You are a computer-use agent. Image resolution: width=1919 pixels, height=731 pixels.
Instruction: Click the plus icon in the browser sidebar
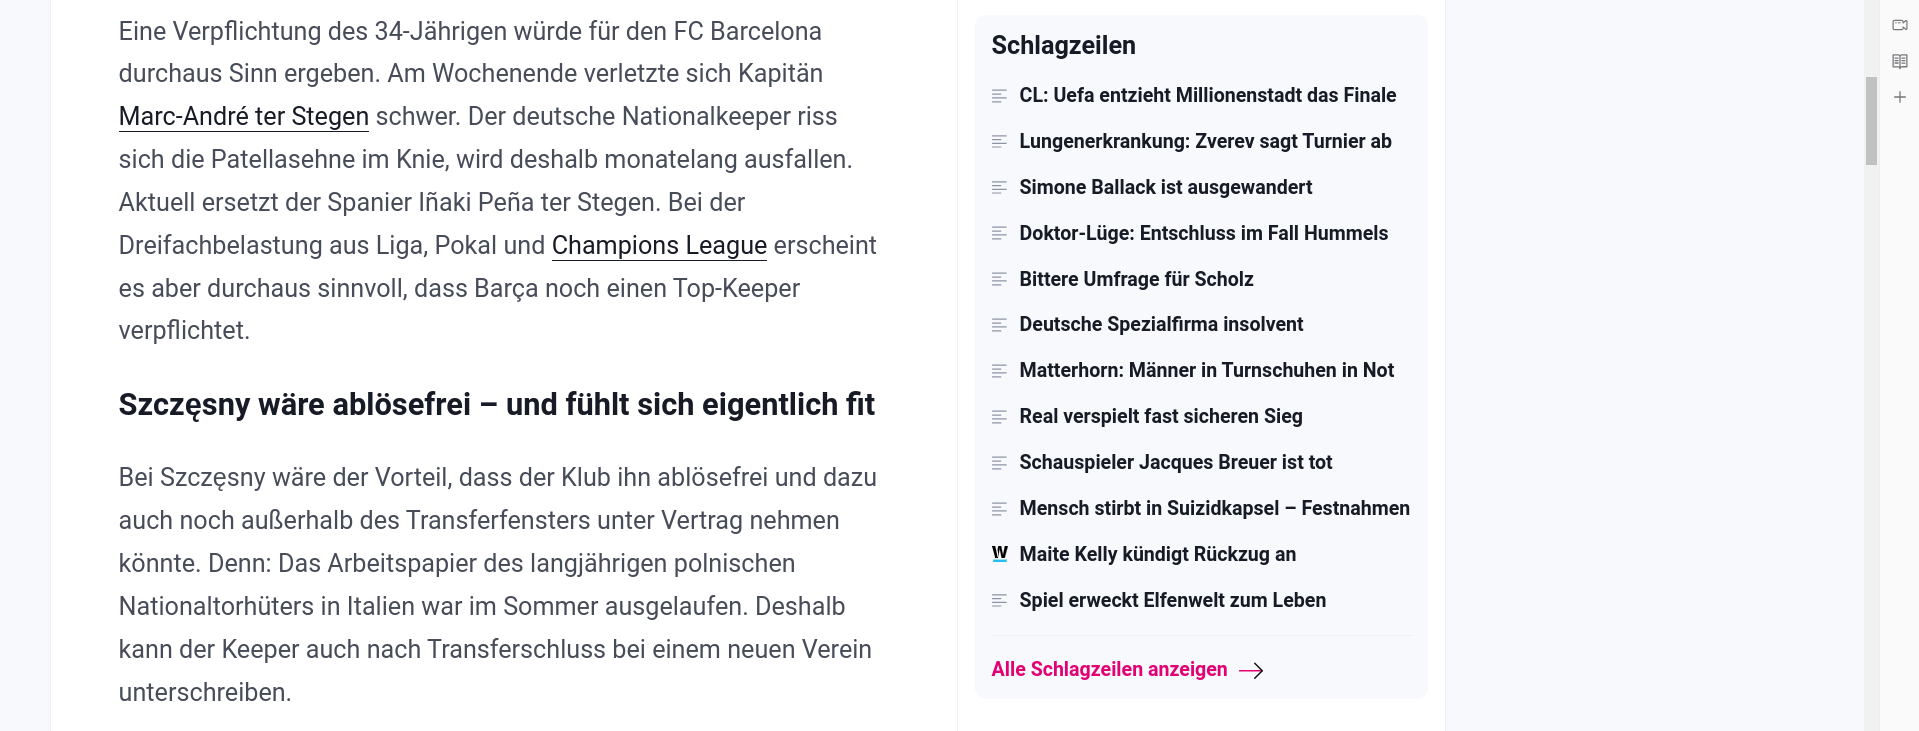[1900, 97]
